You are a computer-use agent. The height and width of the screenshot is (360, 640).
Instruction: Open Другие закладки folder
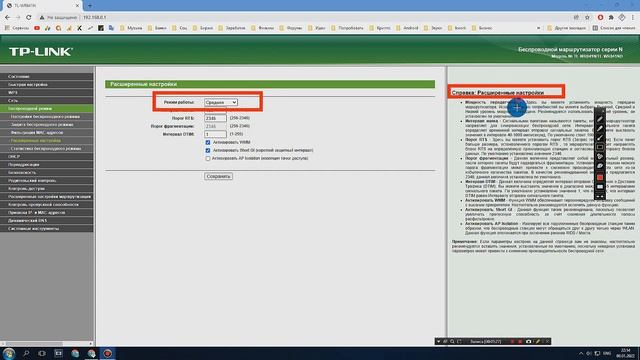(566, 28)
